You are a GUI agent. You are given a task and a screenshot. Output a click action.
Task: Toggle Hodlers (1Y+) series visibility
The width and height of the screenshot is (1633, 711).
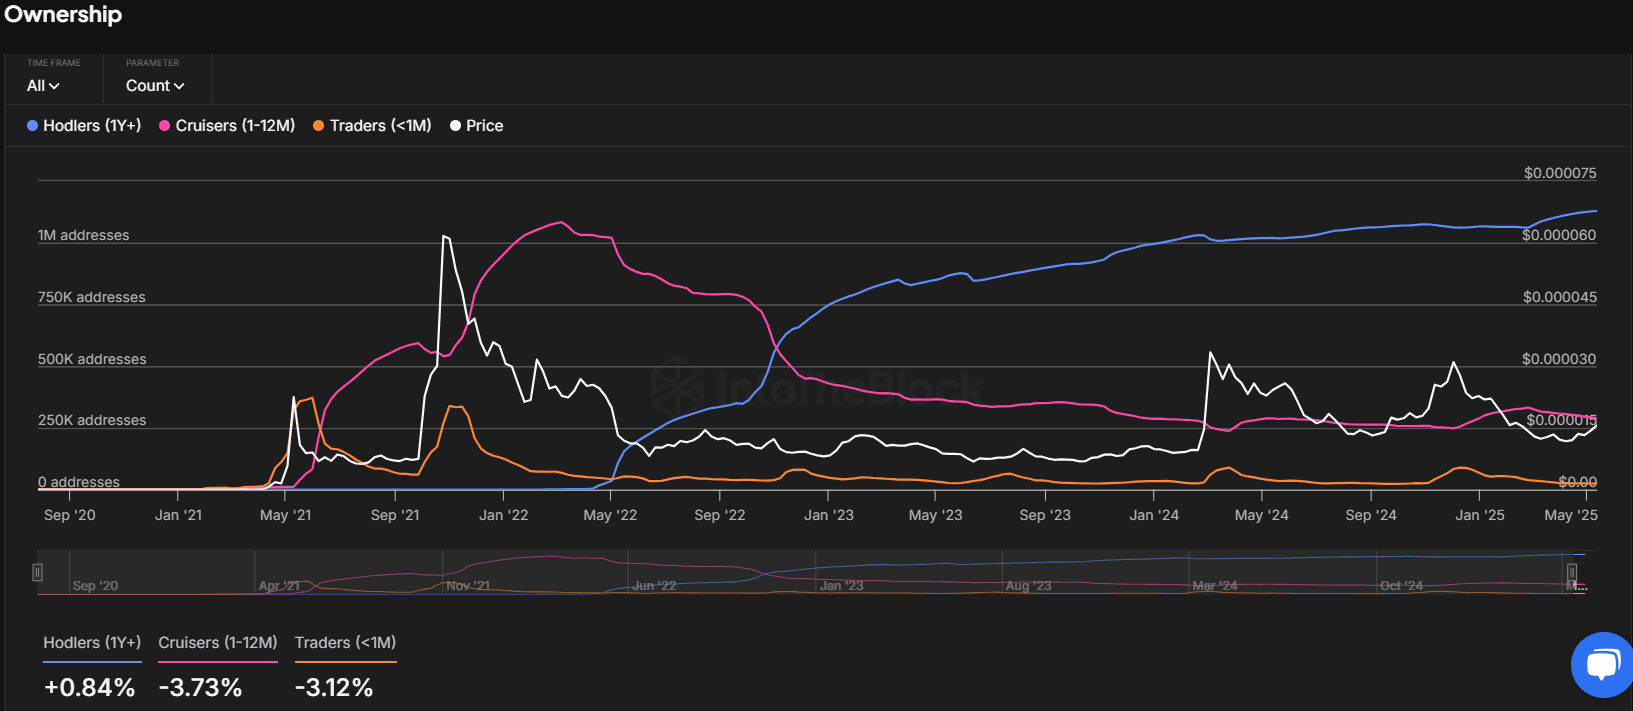(x=91, y=126)
